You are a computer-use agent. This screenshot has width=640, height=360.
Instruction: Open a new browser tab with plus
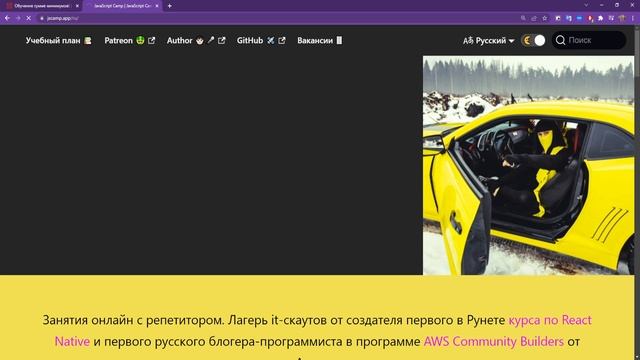click(x=169, y=6)
